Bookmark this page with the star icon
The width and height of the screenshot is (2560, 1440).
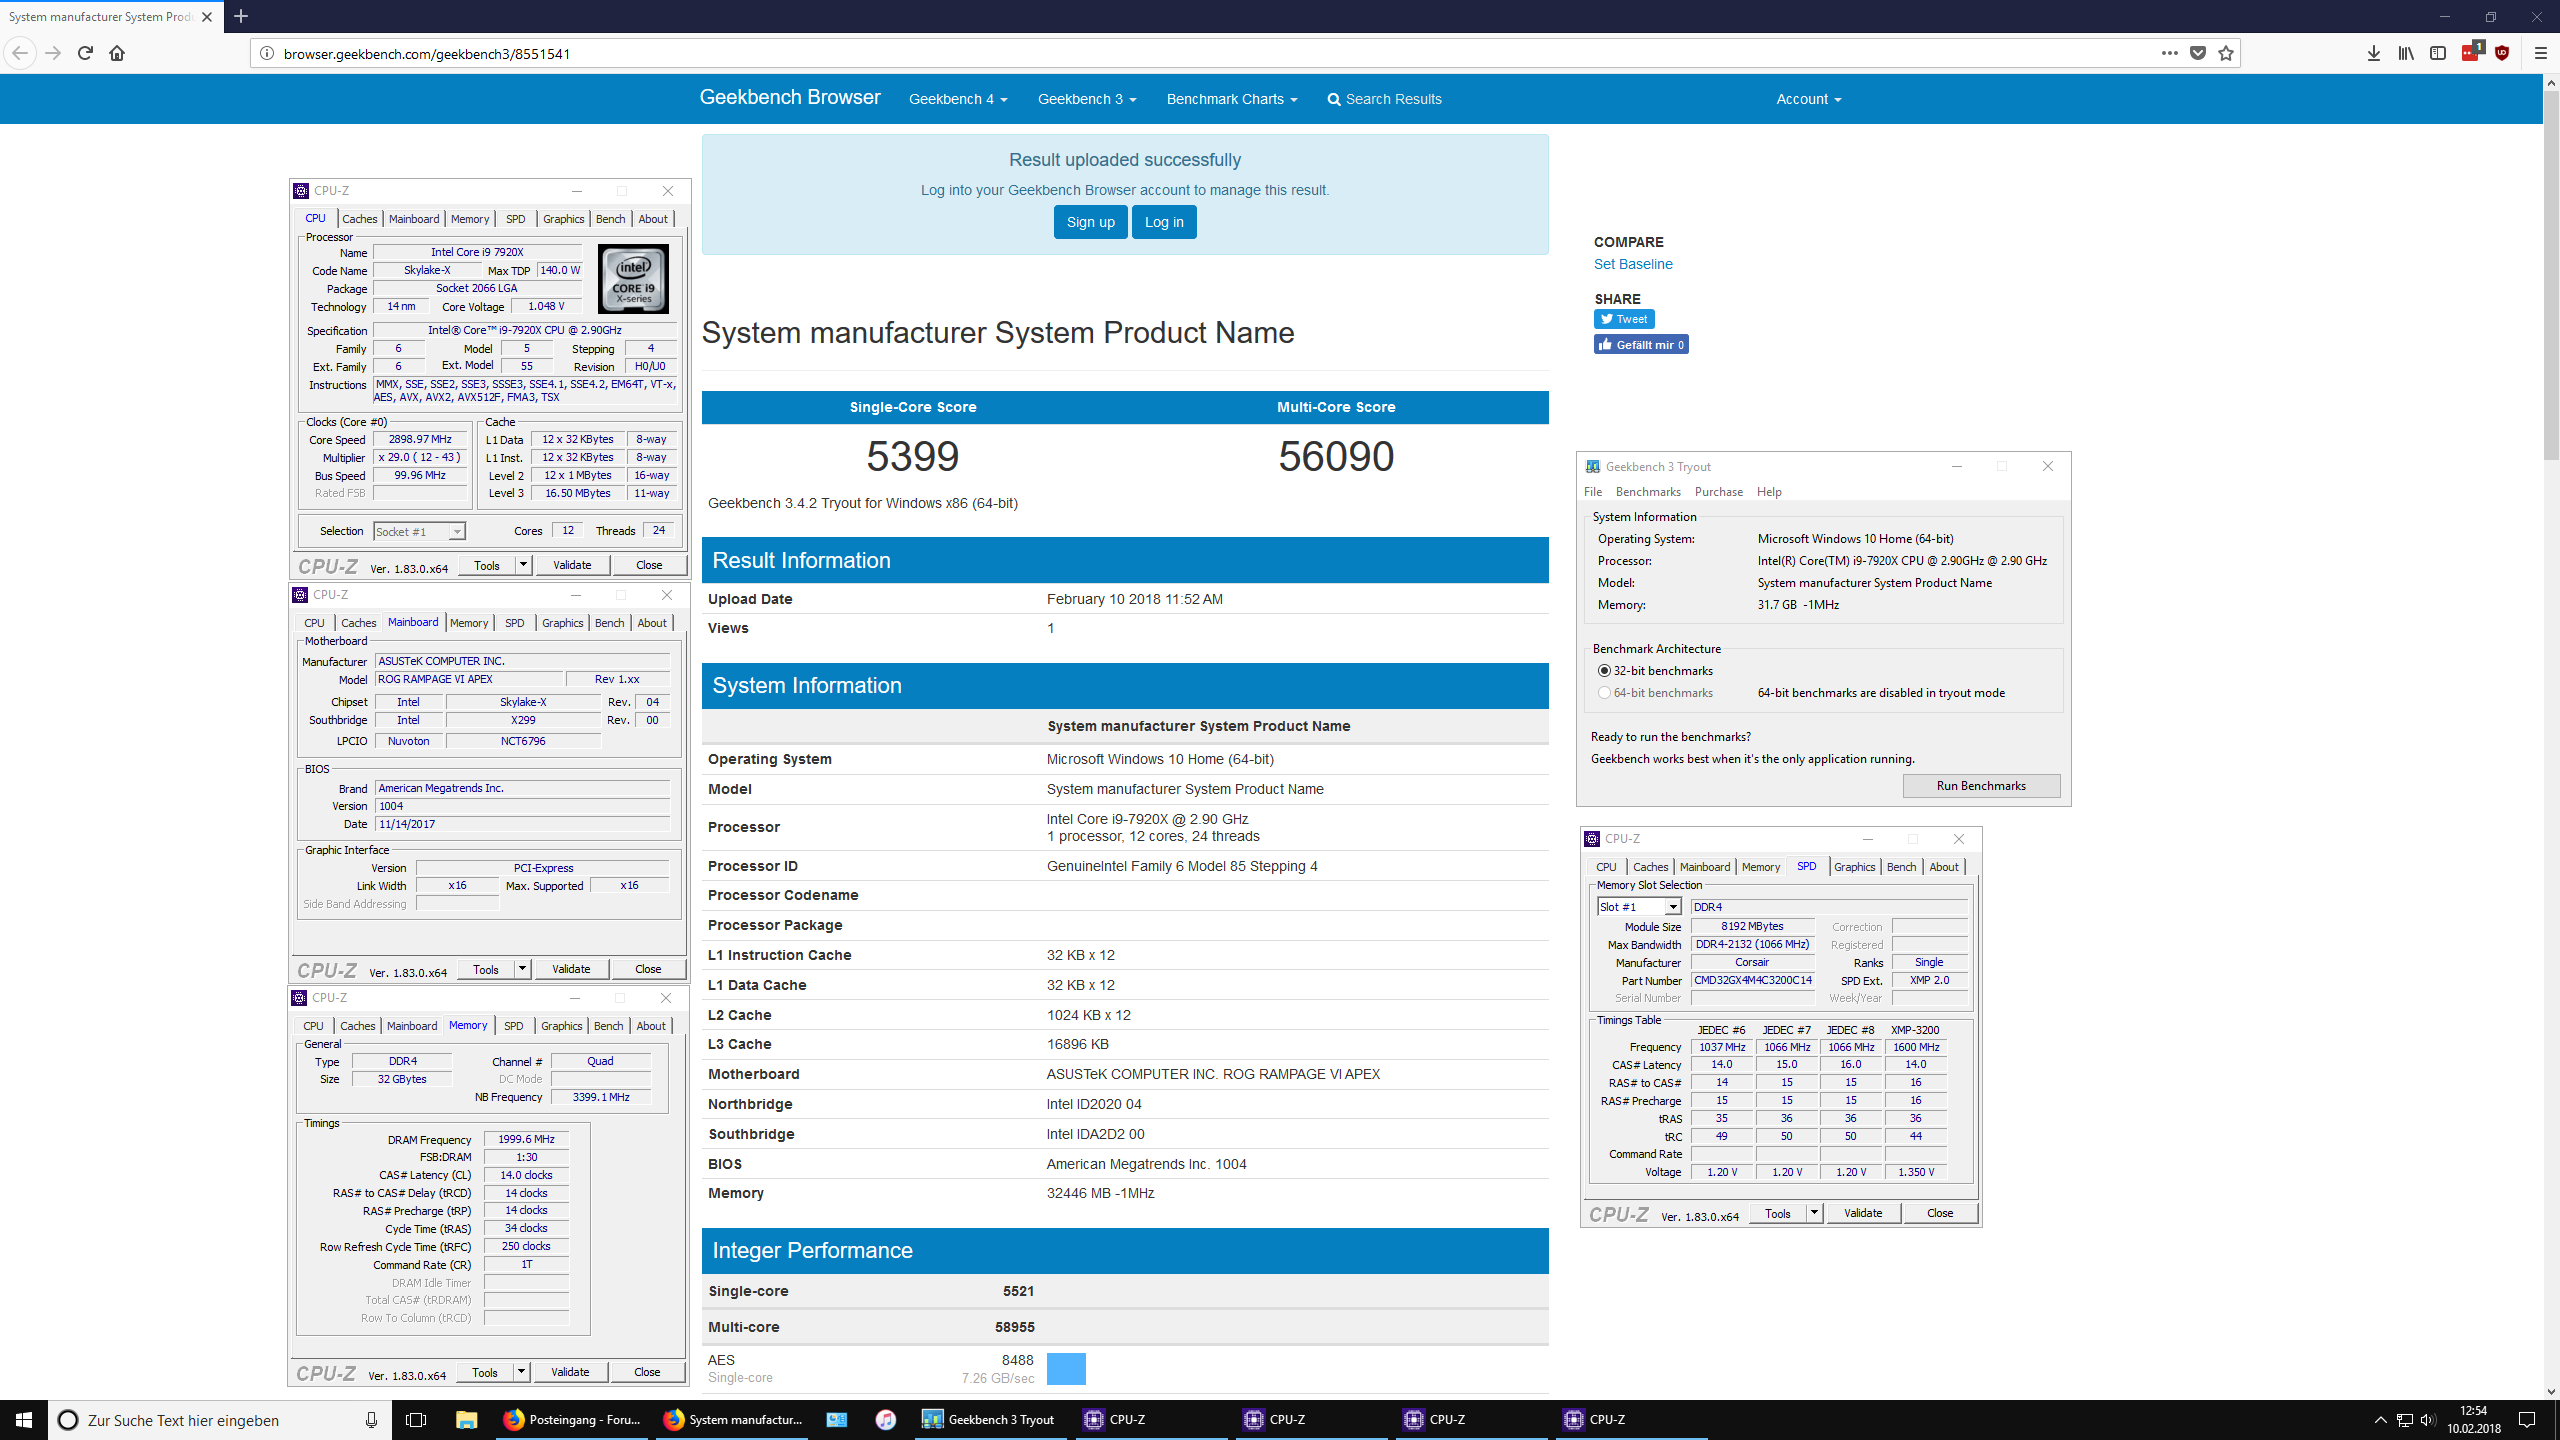(2226, 53)
